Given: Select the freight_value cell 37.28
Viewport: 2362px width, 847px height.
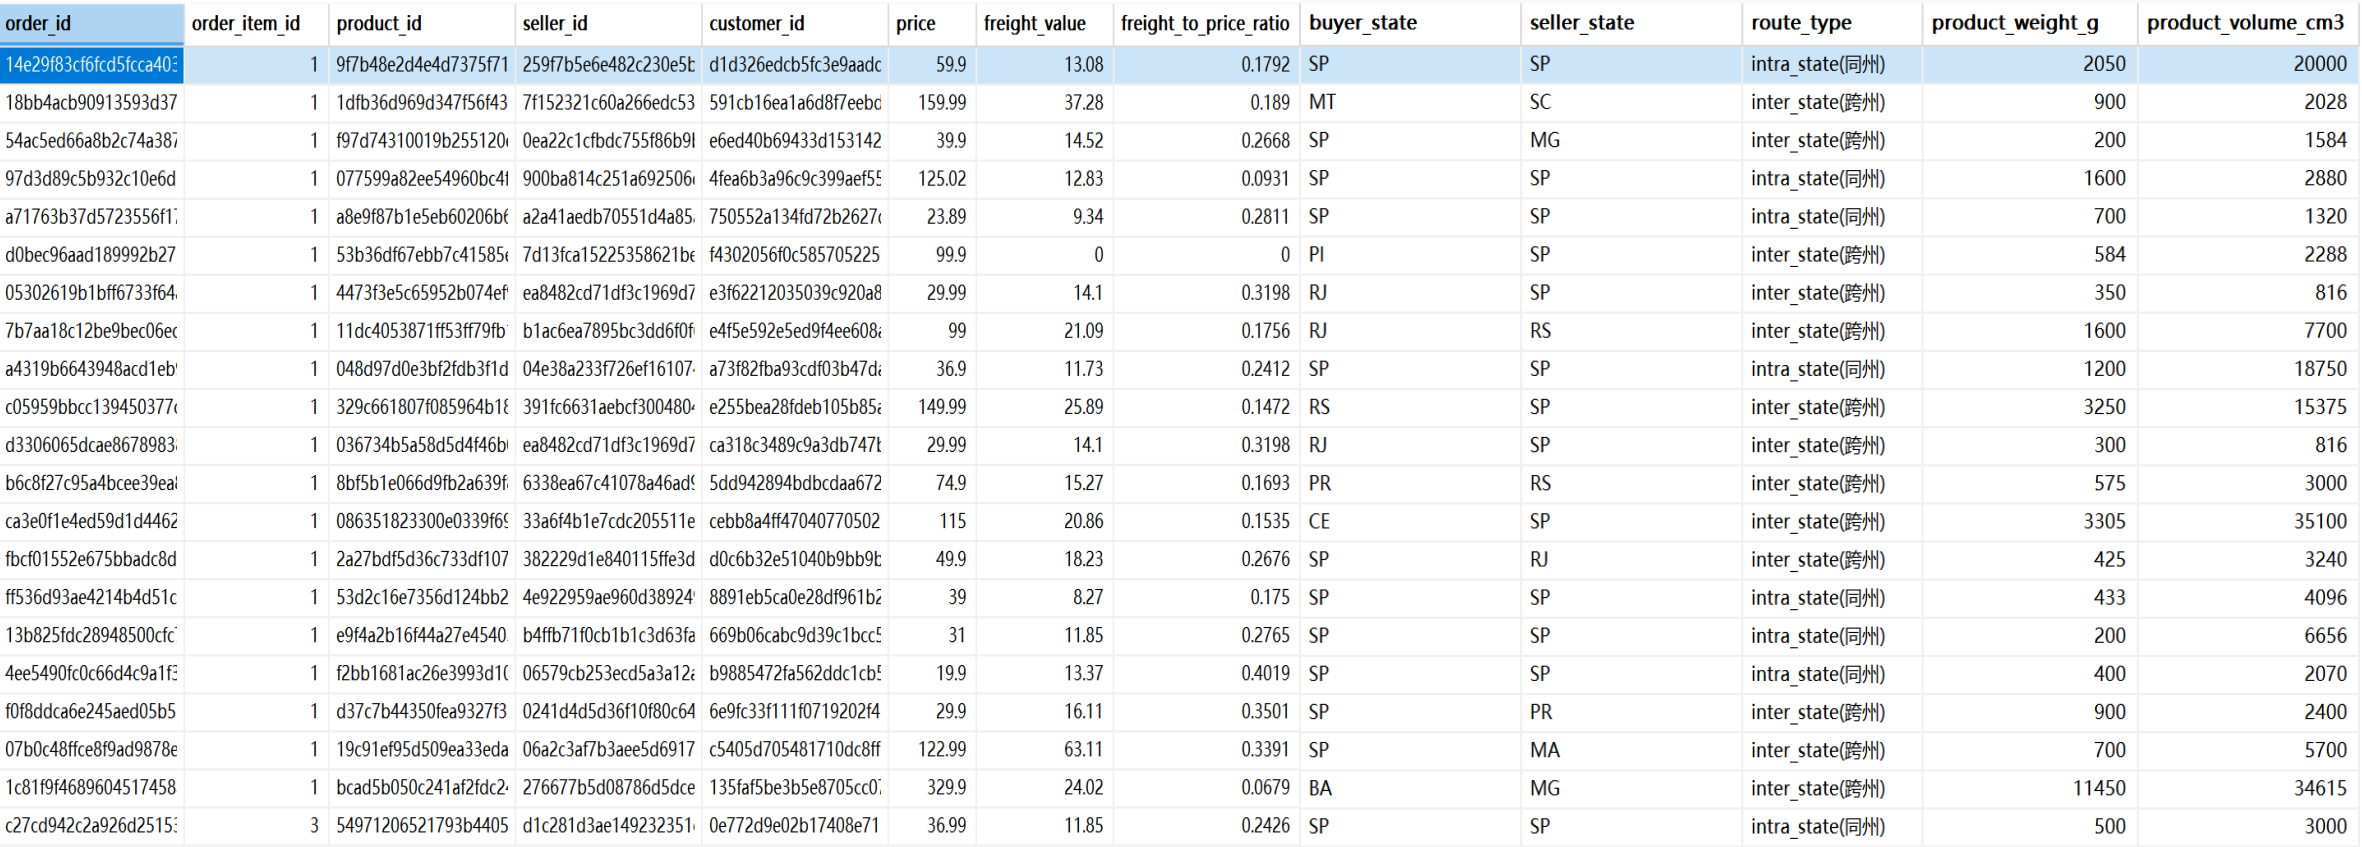Looking at the screenshot, I should pyautogui.click(x=1044, y=102).
